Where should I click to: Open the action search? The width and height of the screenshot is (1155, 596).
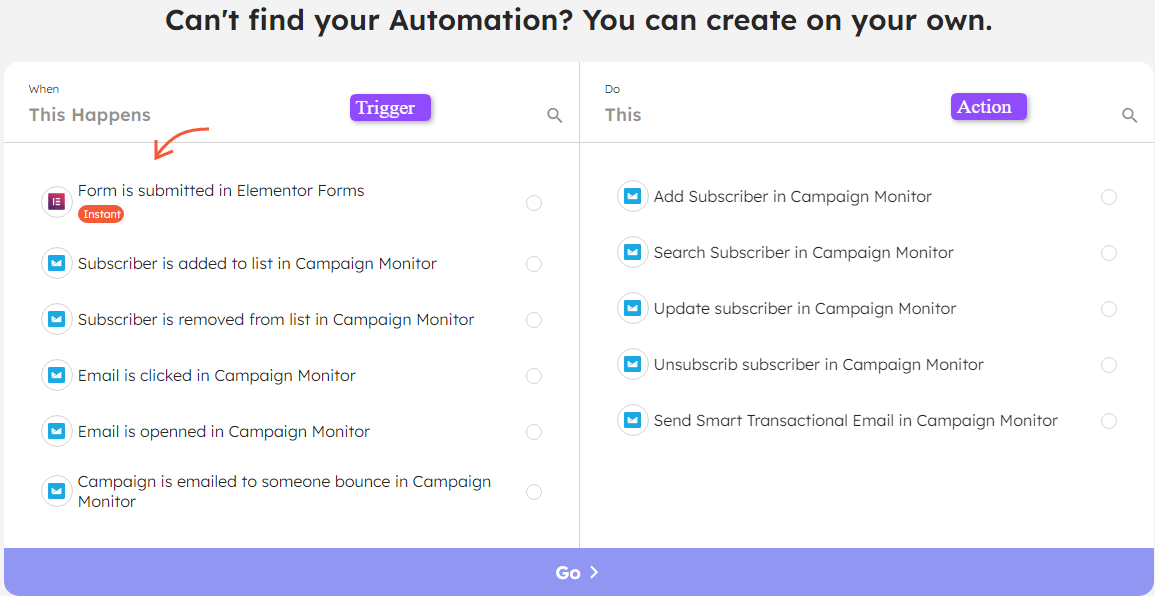[1129, 115]
